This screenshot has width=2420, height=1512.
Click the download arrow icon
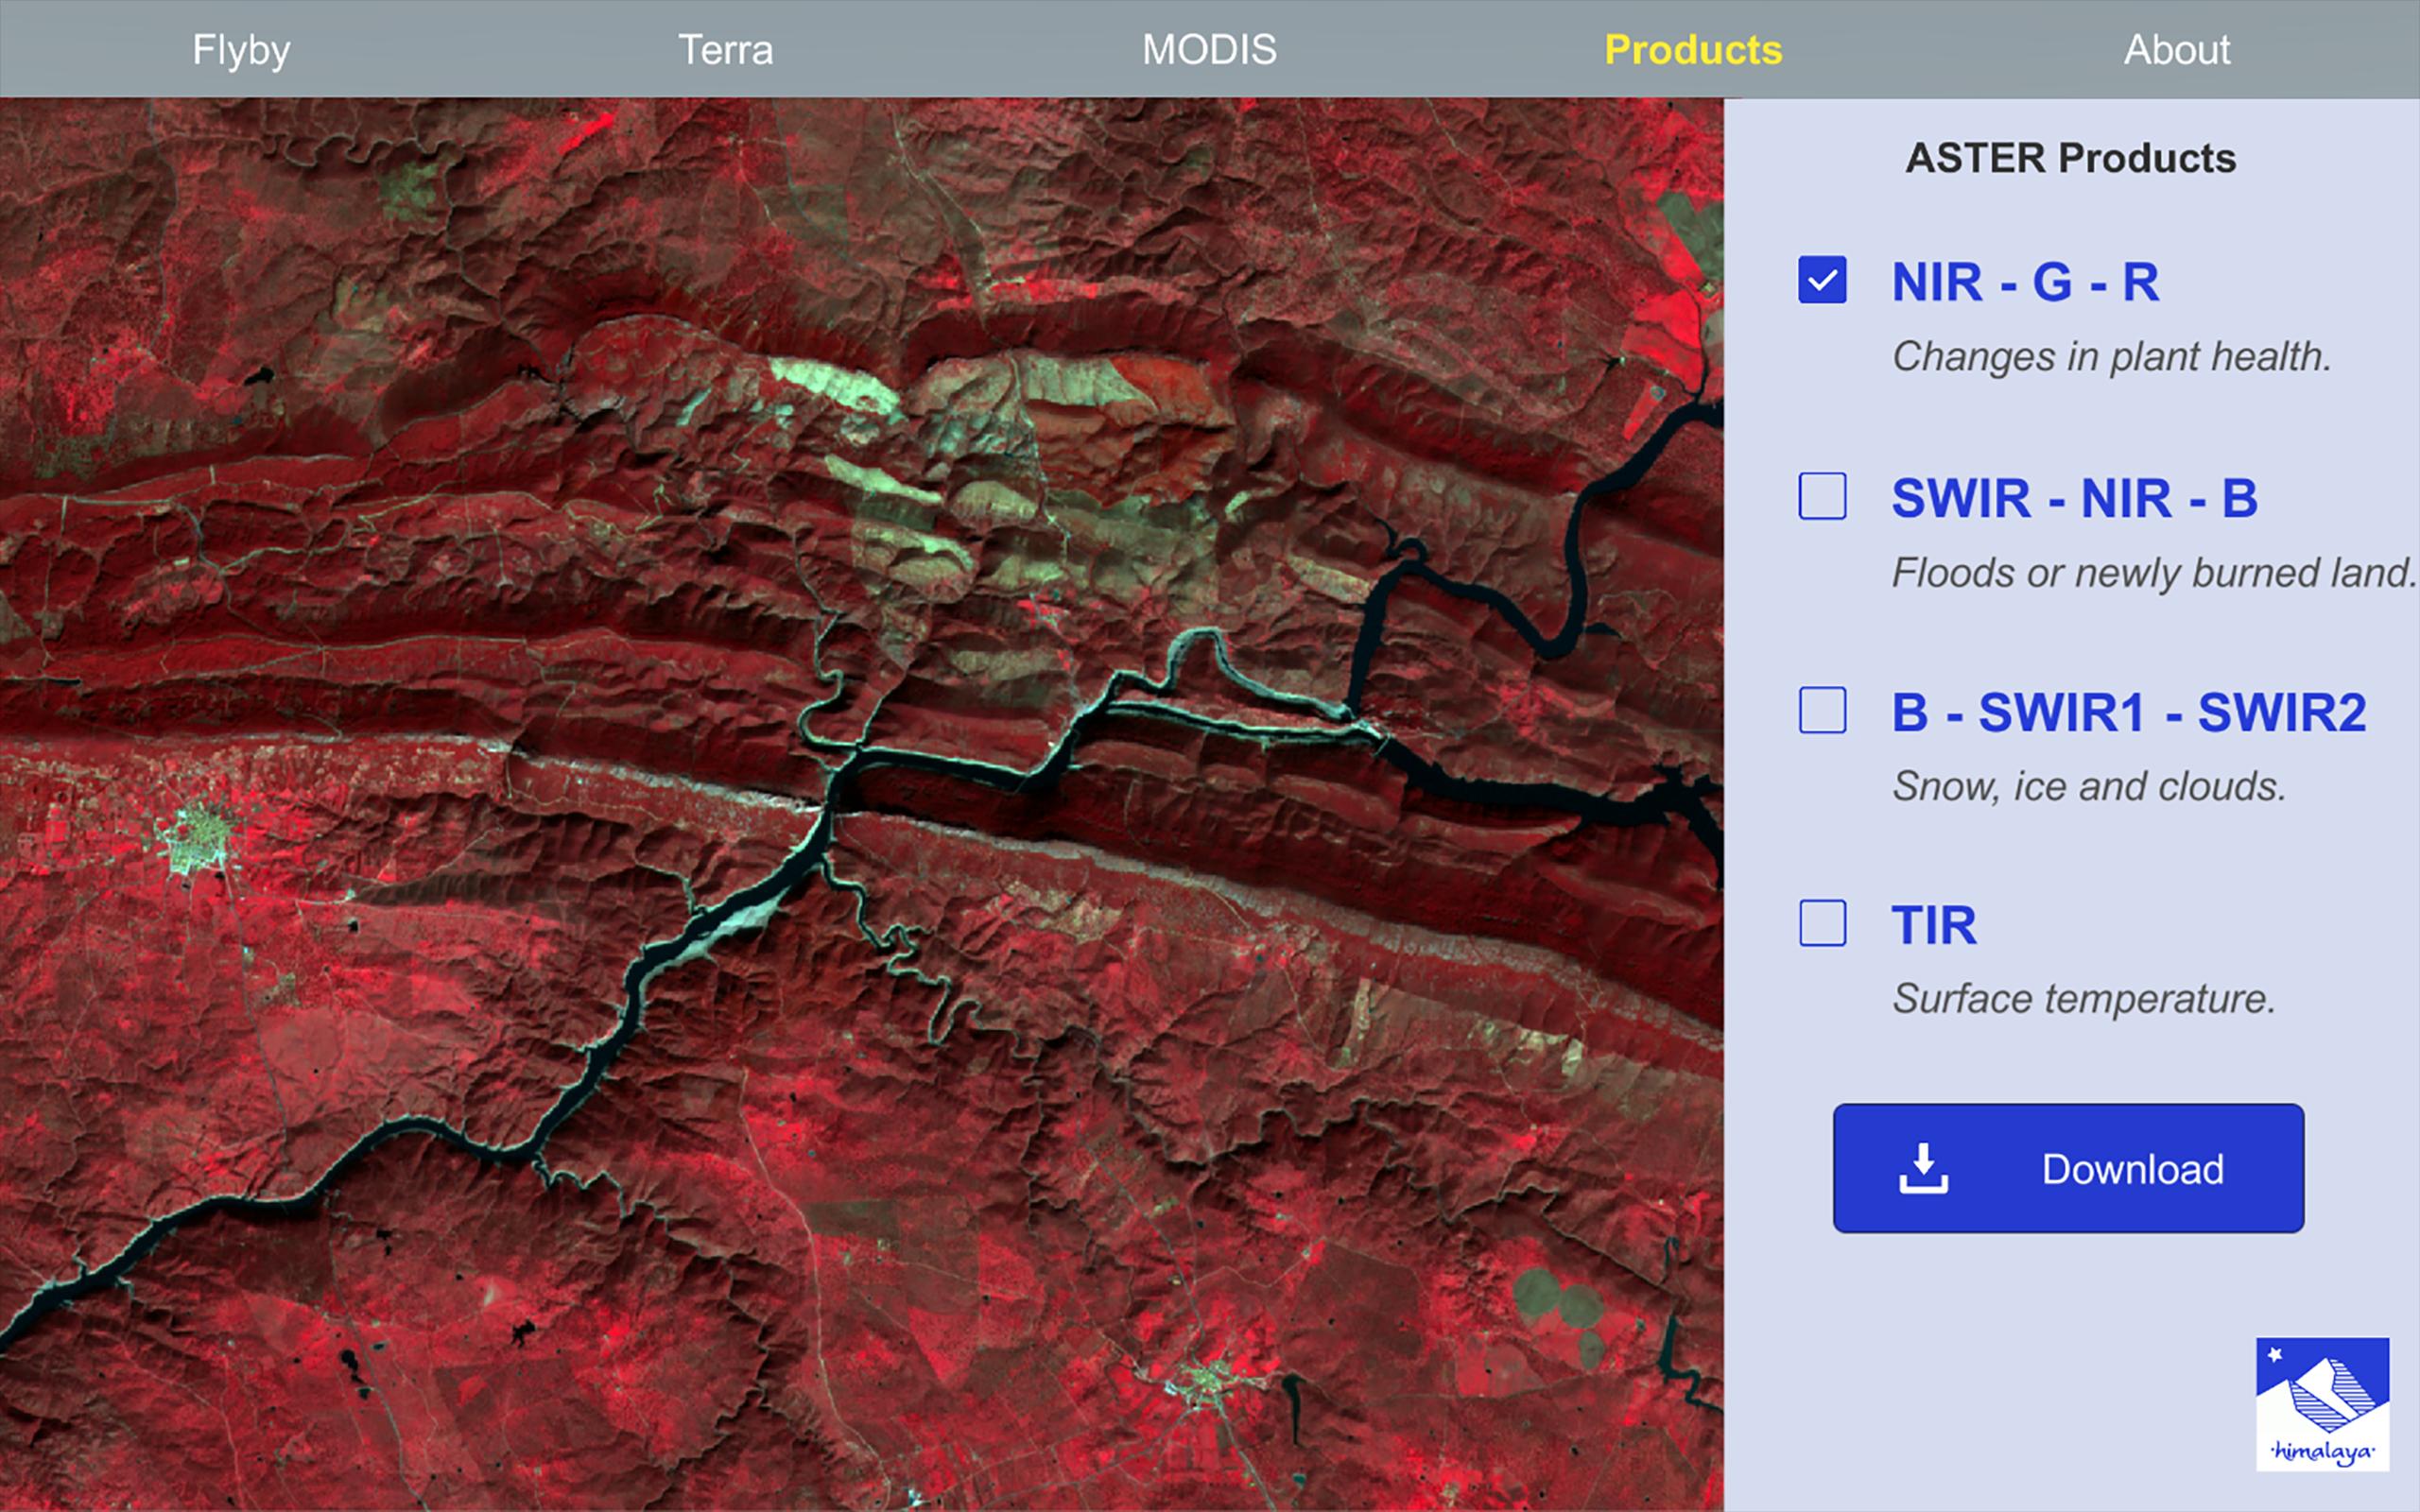1923,1168
